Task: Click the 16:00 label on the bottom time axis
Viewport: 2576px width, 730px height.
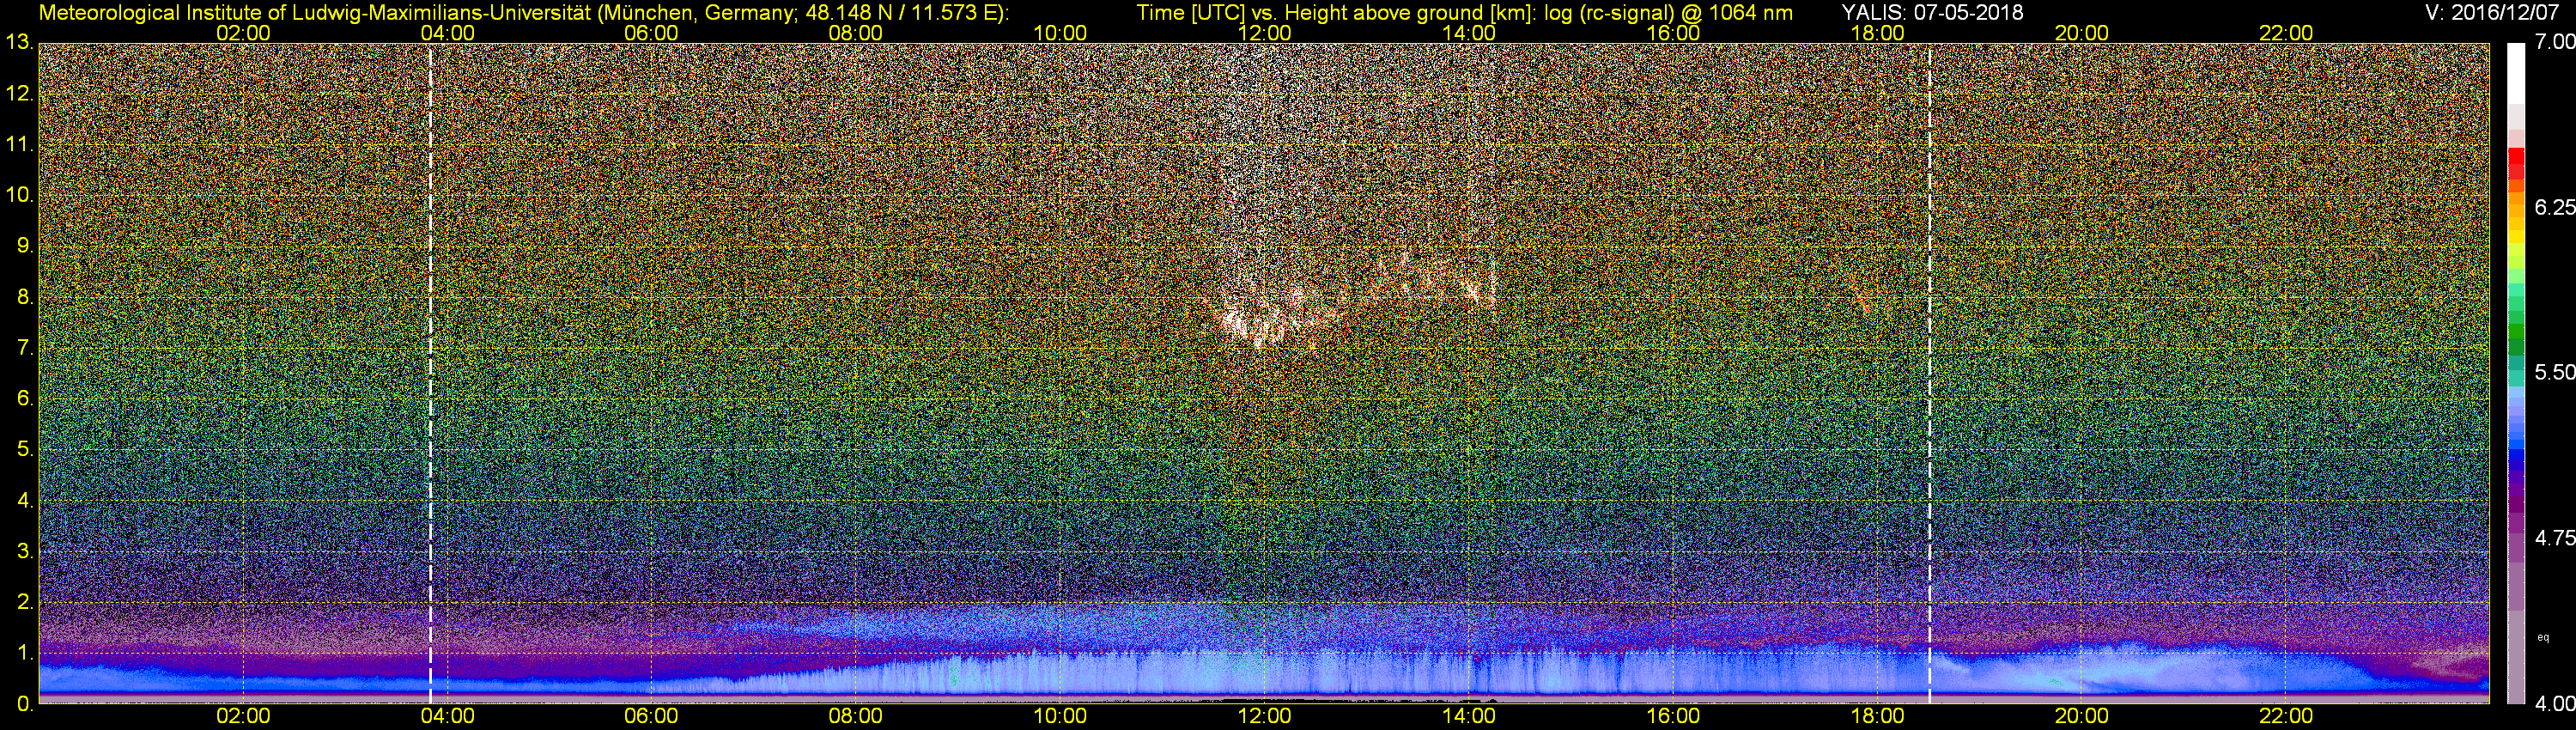Action: [1673, 717]
